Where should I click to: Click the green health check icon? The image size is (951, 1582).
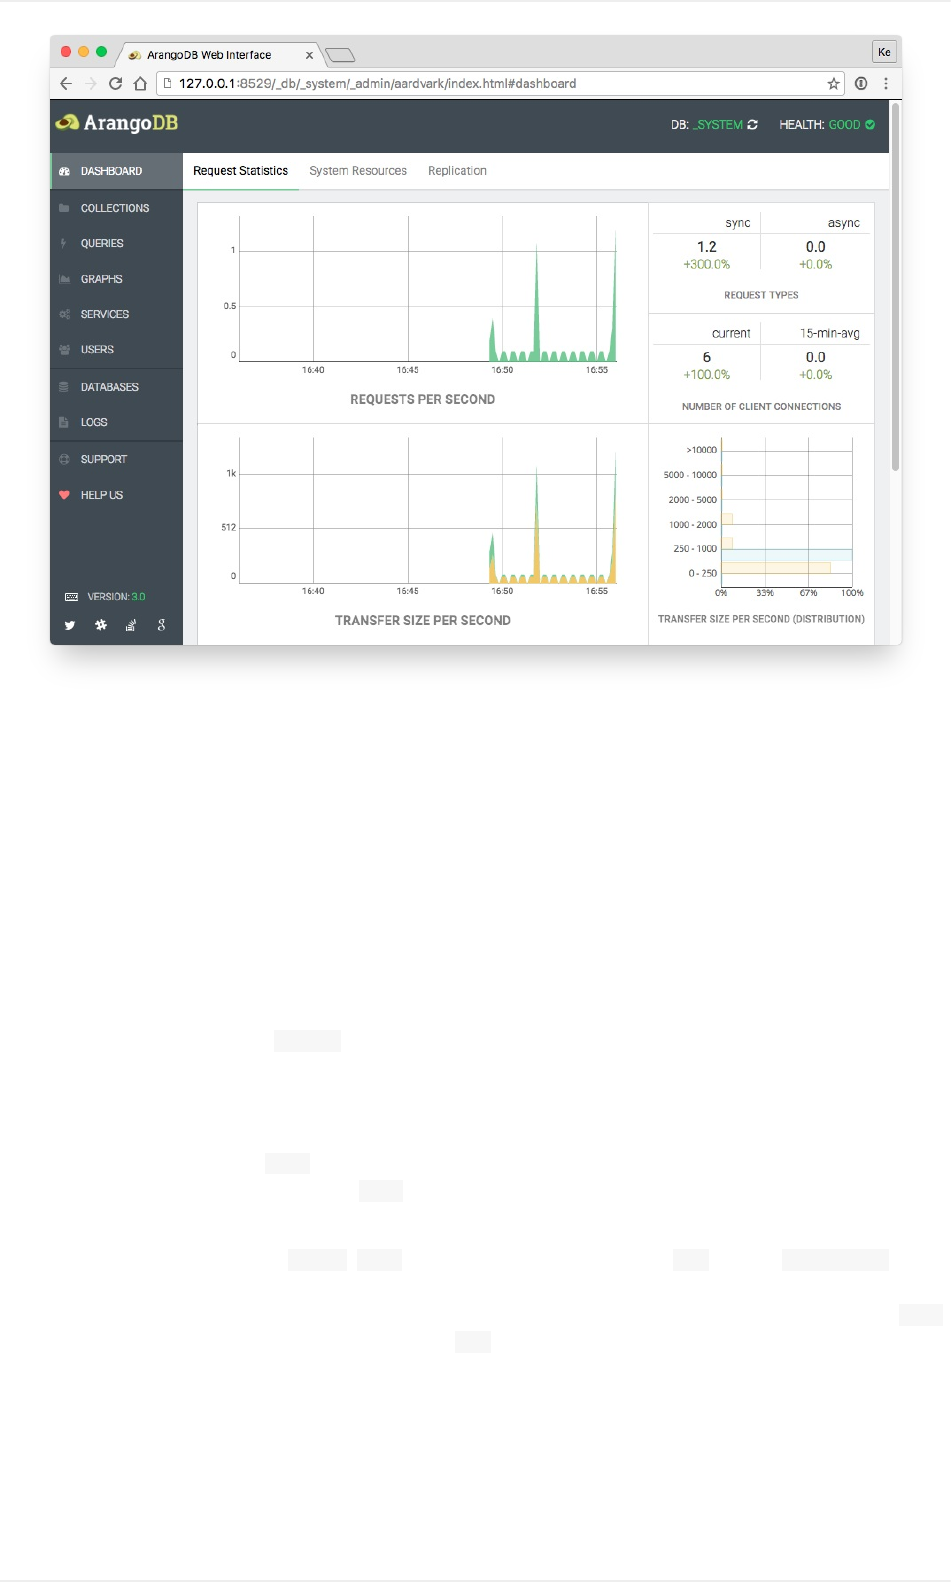click(870, 125)
